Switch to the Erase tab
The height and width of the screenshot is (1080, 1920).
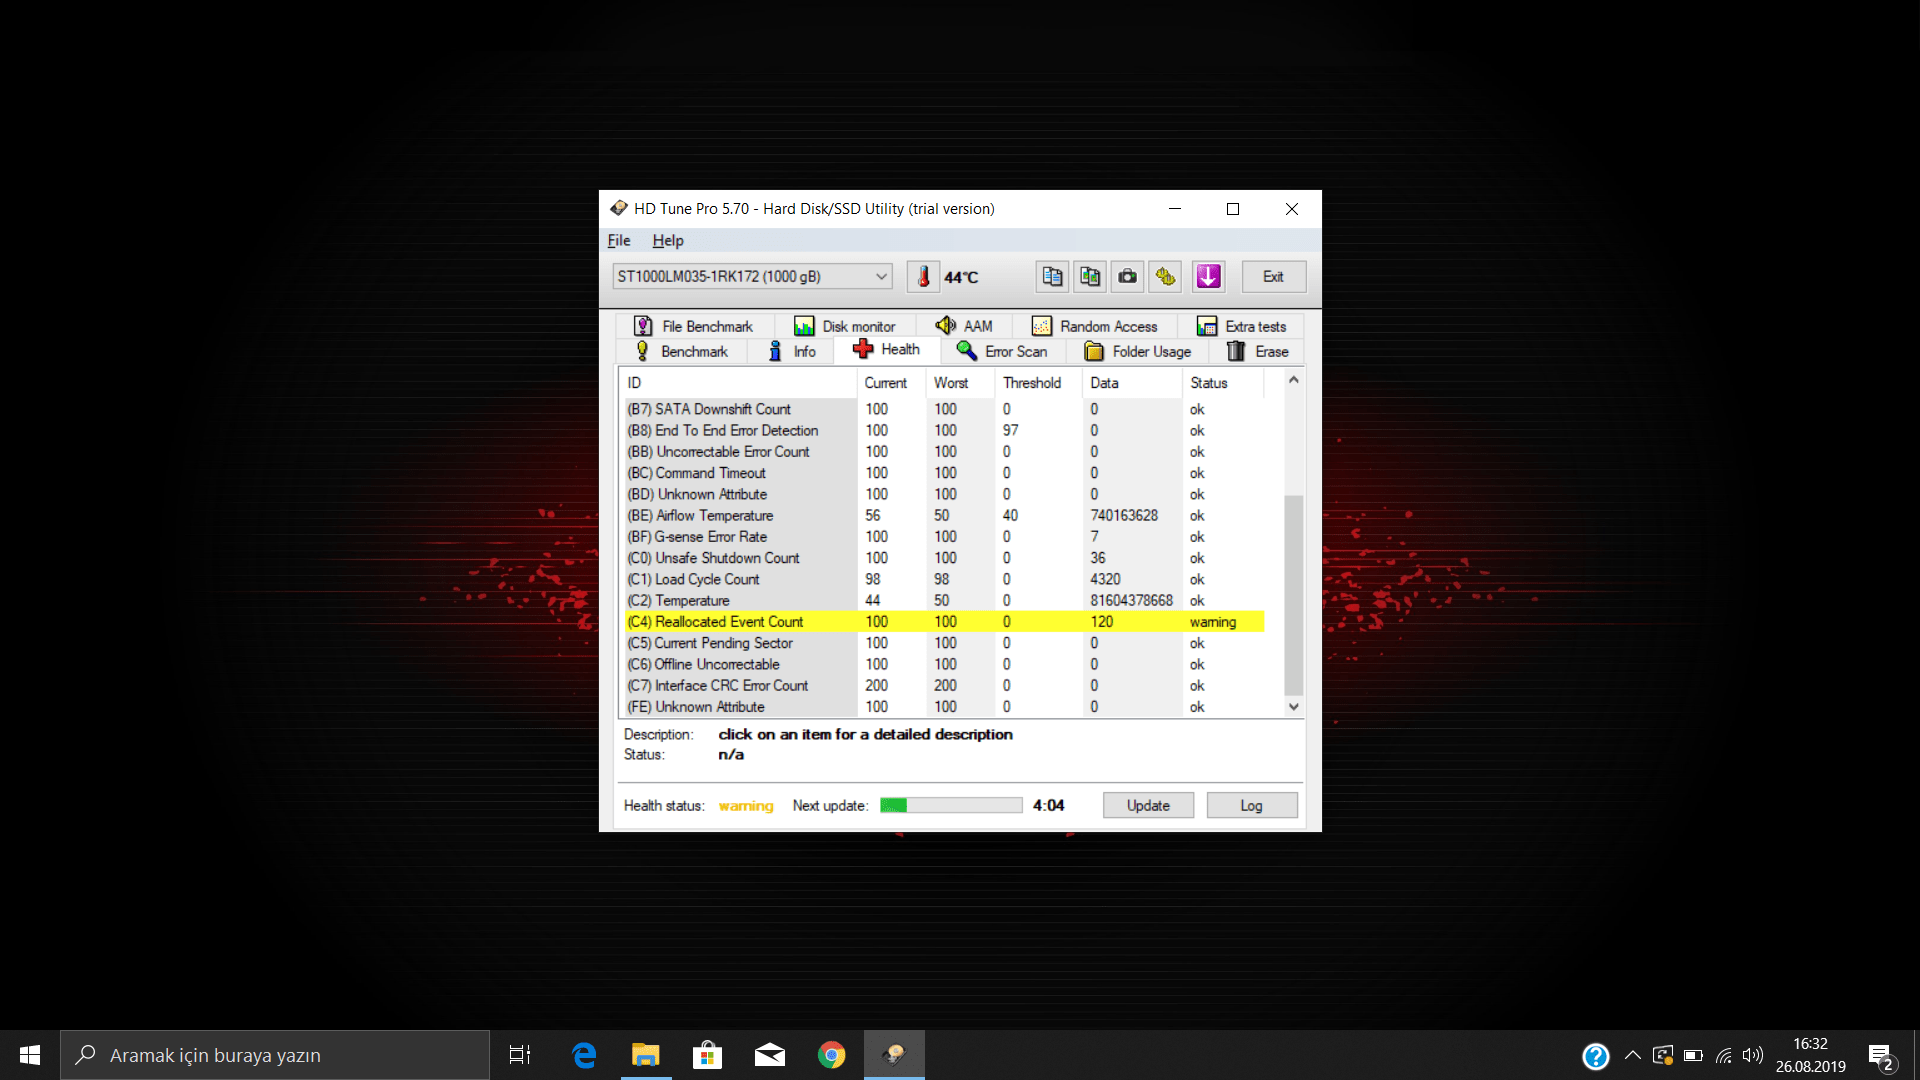point(1259,351)
